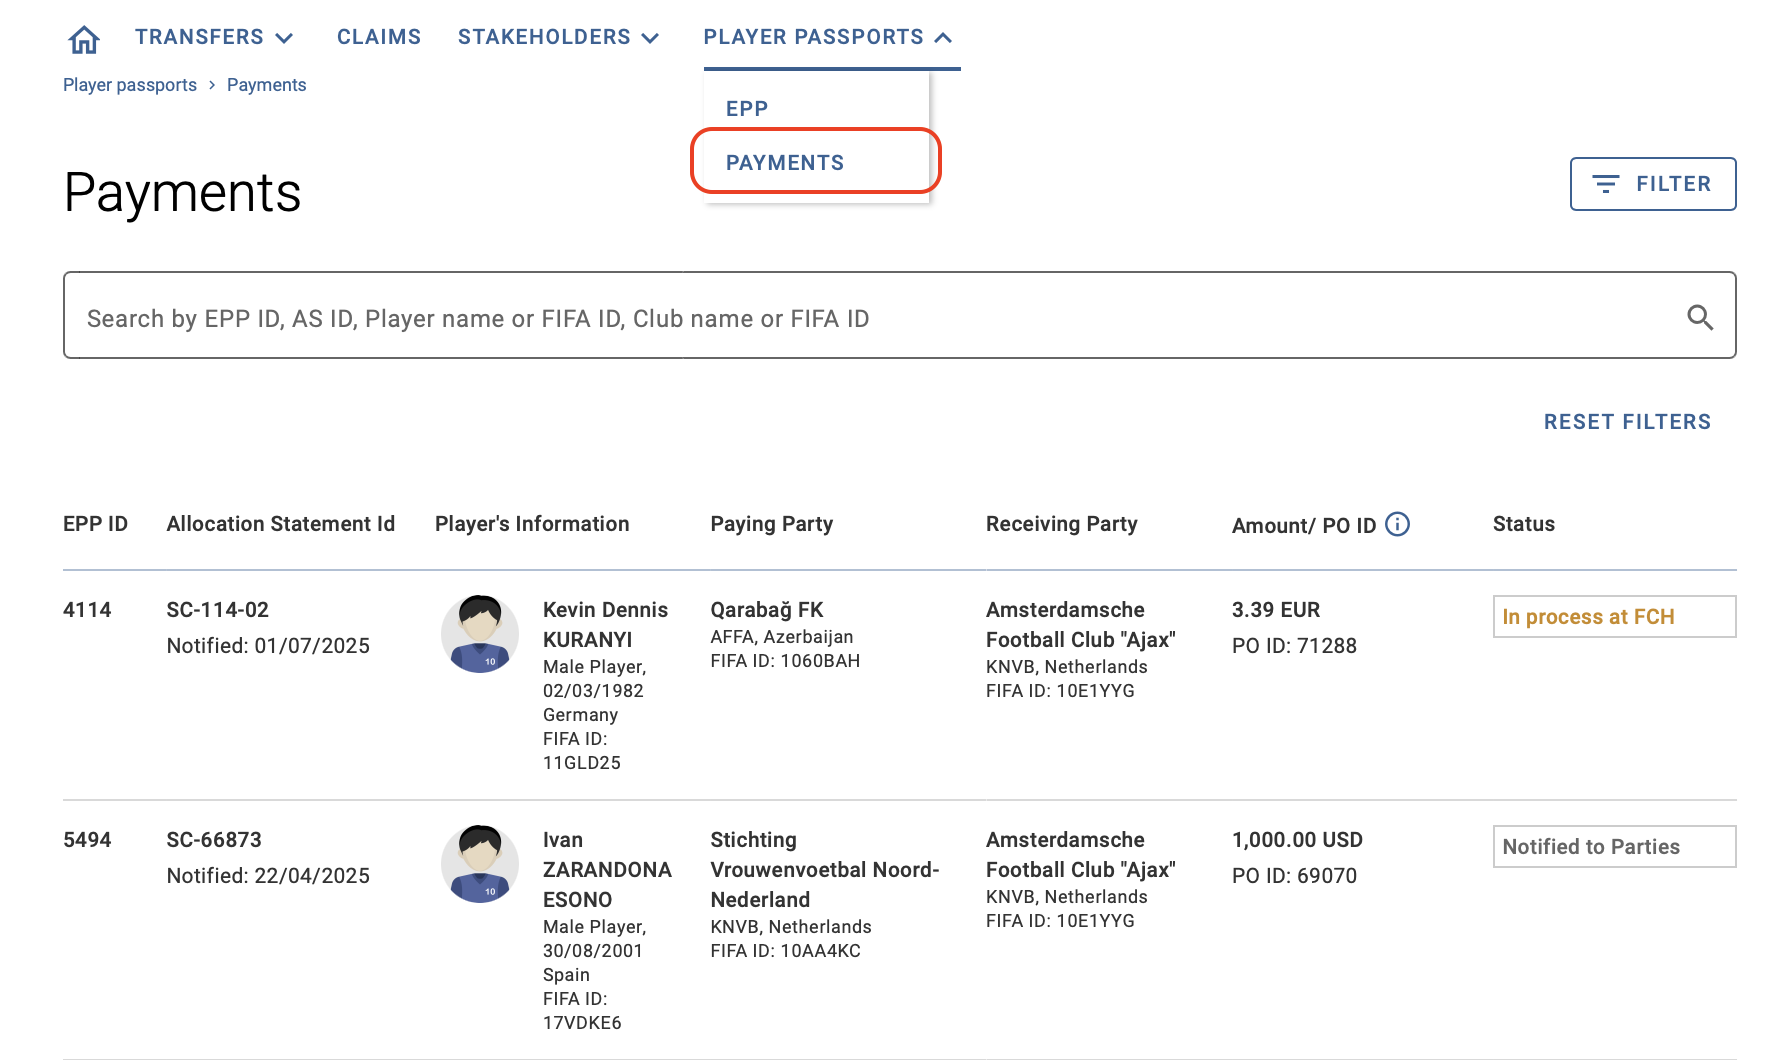Click amount 3.39 EUR
This screenshot has height=1060, width=1782.
(x=1276, y=610)
